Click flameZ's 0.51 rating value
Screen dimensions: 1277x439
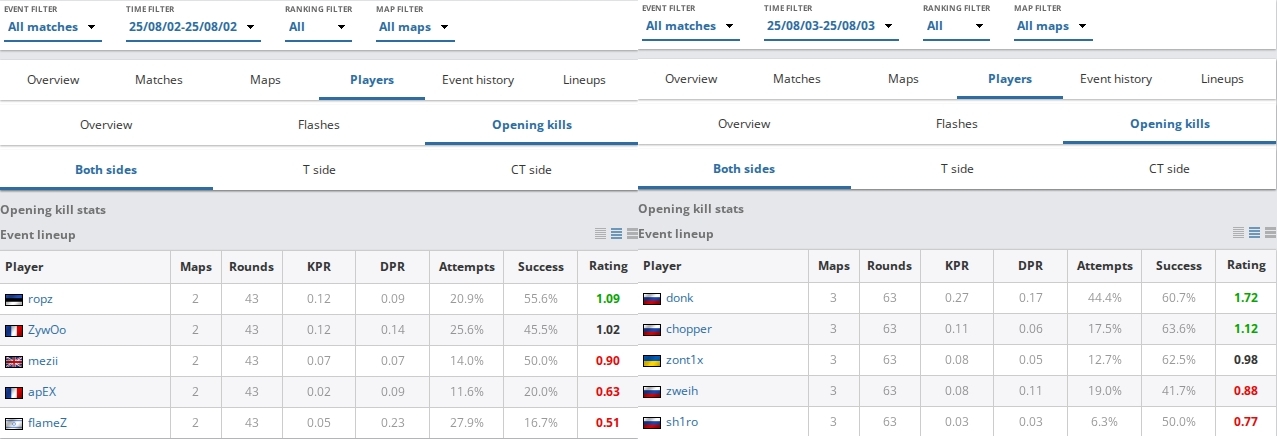pos(608,423)
